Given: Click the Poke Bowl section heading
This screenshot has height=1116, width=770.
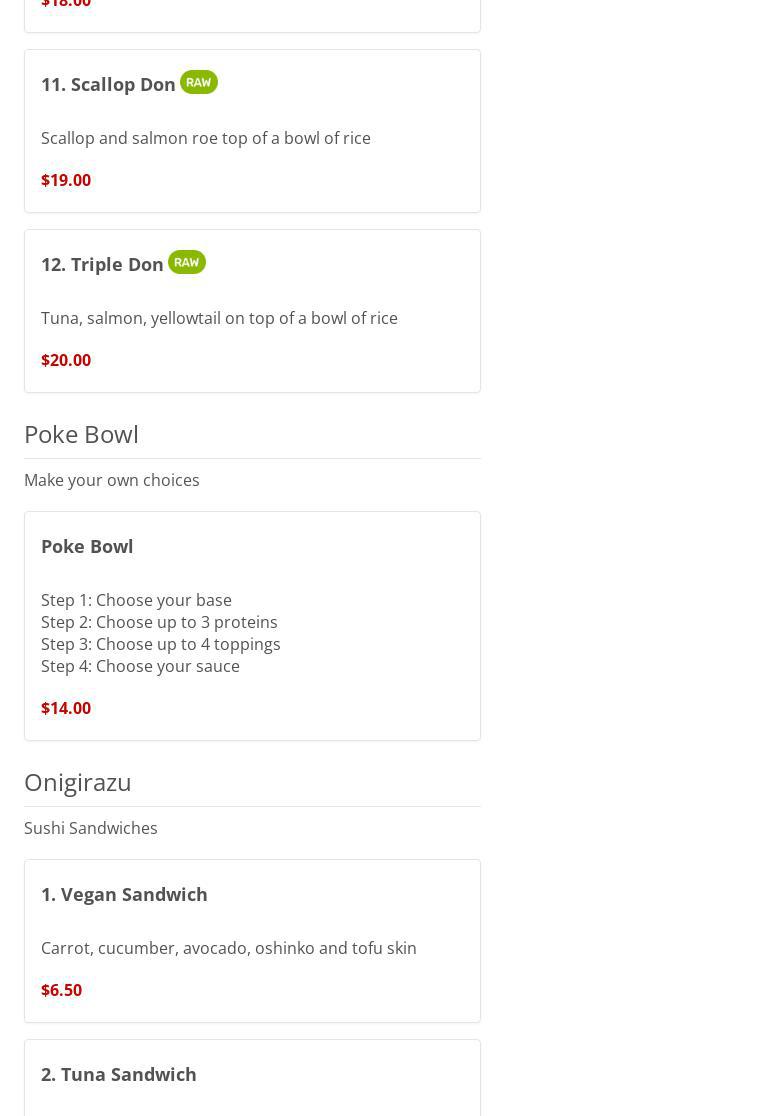Looking at the screenshot, I should [81, 434].
